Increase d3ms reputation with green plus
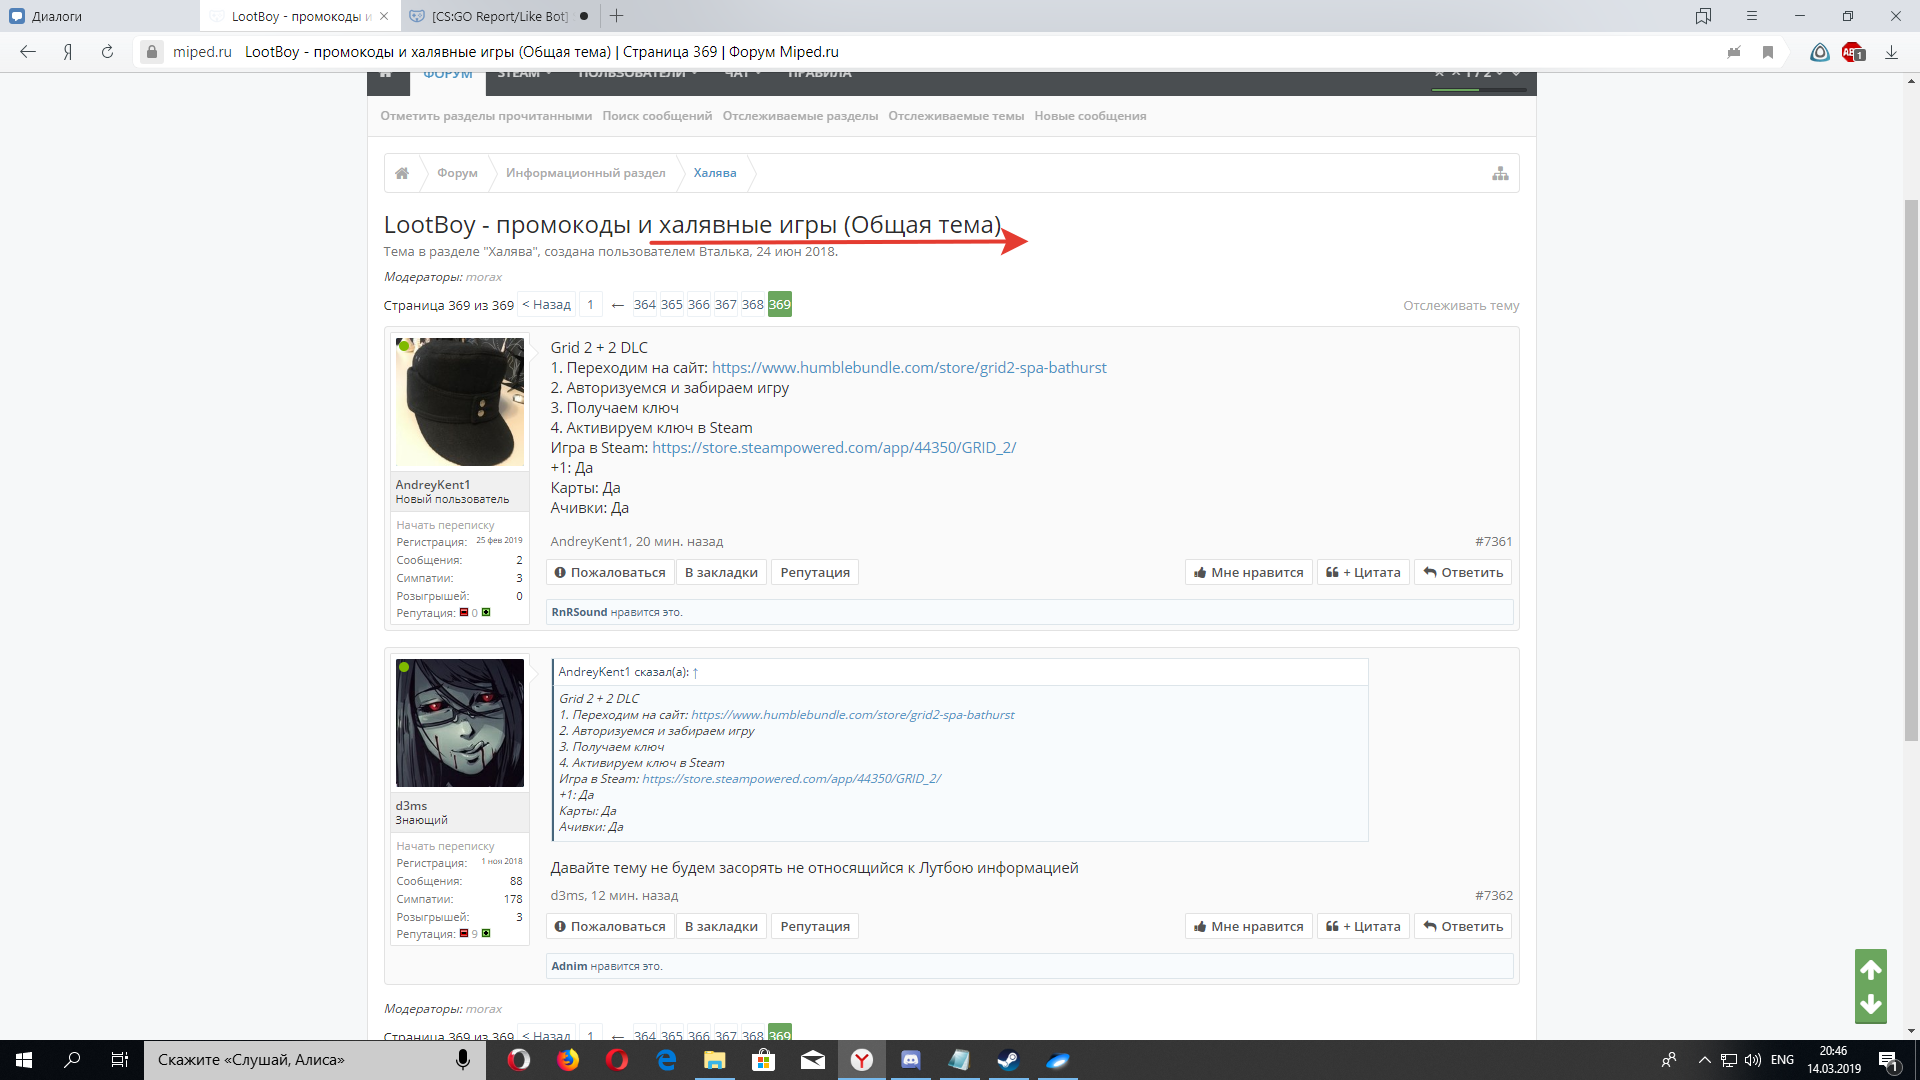This screenshot has height=1080, width=1920. point(486,933)
